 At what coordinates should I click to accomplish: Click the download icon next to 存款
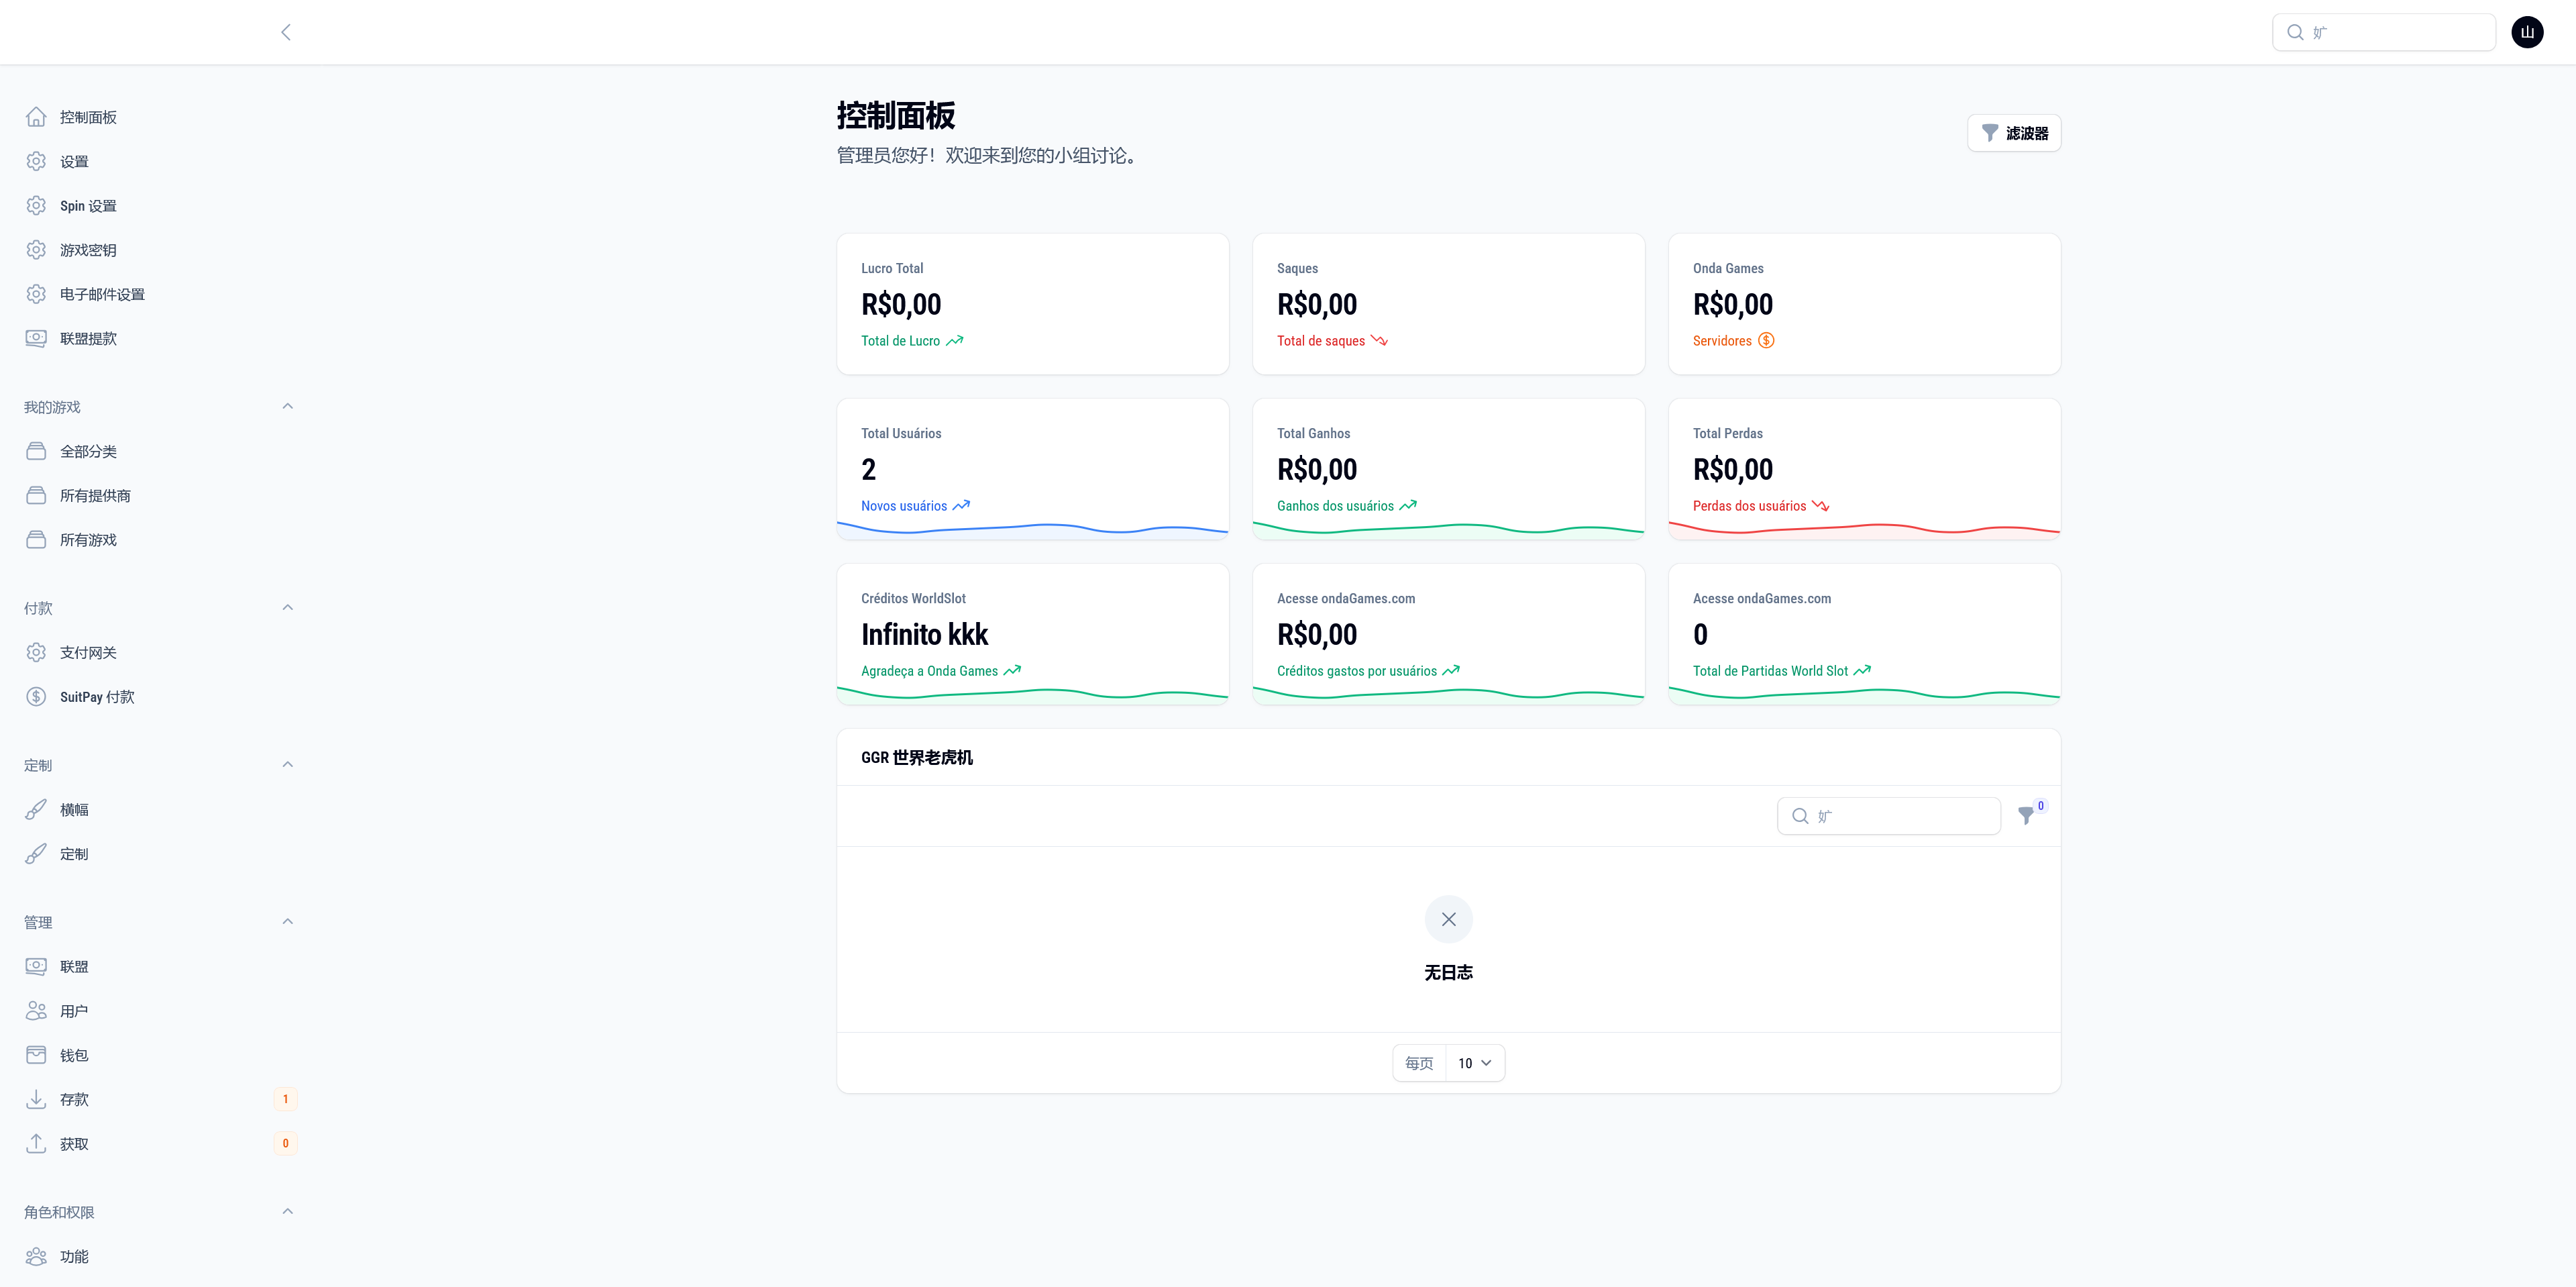[36, 1099]
